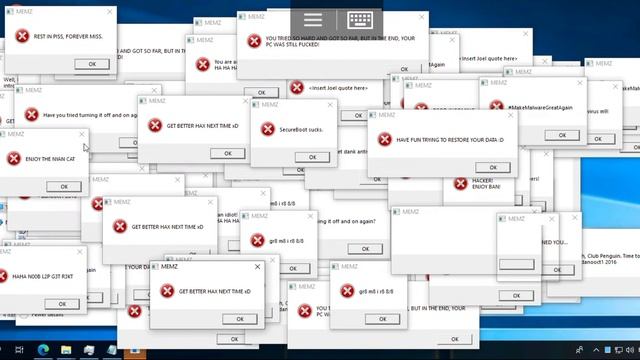Click 'SecureBoot sucks.' message text
The image size is (640, 360).
click(x=301, y=129)
